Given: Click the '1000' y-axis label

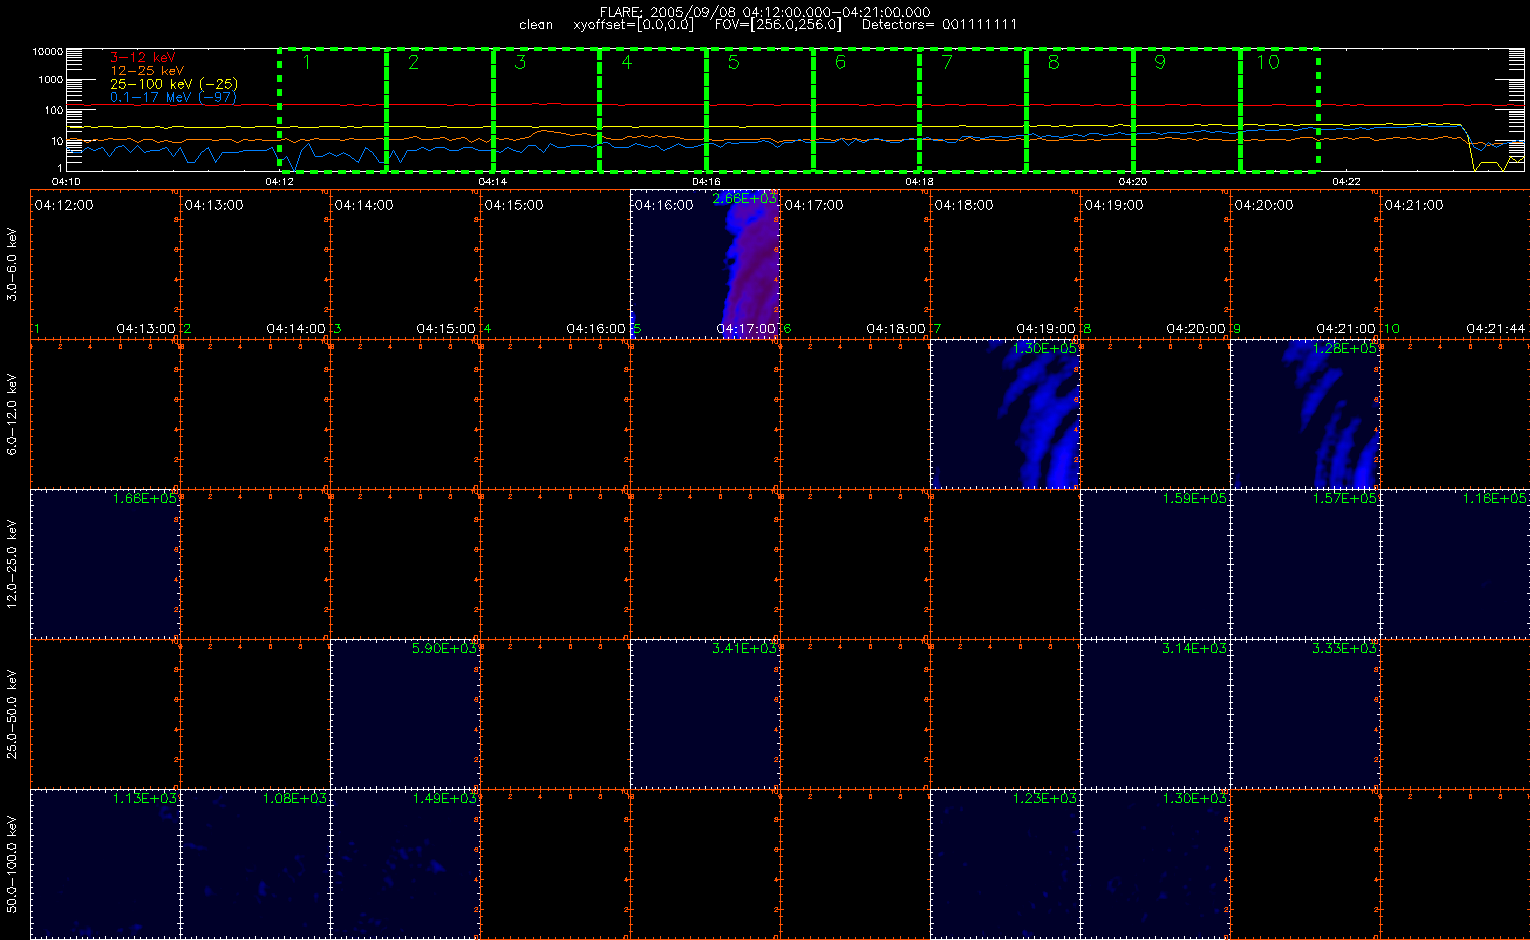Looking at the screenshot, I should tap(50, 80).
